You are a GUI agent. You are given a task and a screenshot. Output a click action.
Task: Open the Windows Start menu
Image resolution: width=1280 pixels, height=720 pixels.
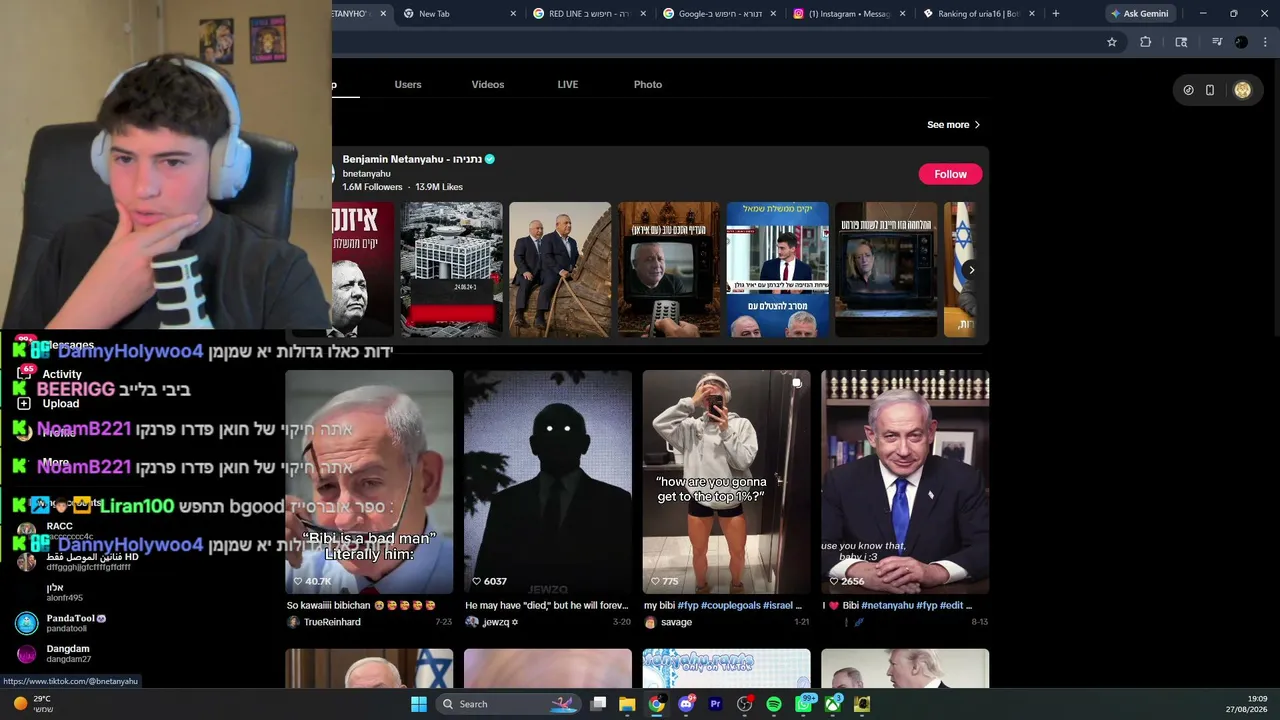pos(419,704)
